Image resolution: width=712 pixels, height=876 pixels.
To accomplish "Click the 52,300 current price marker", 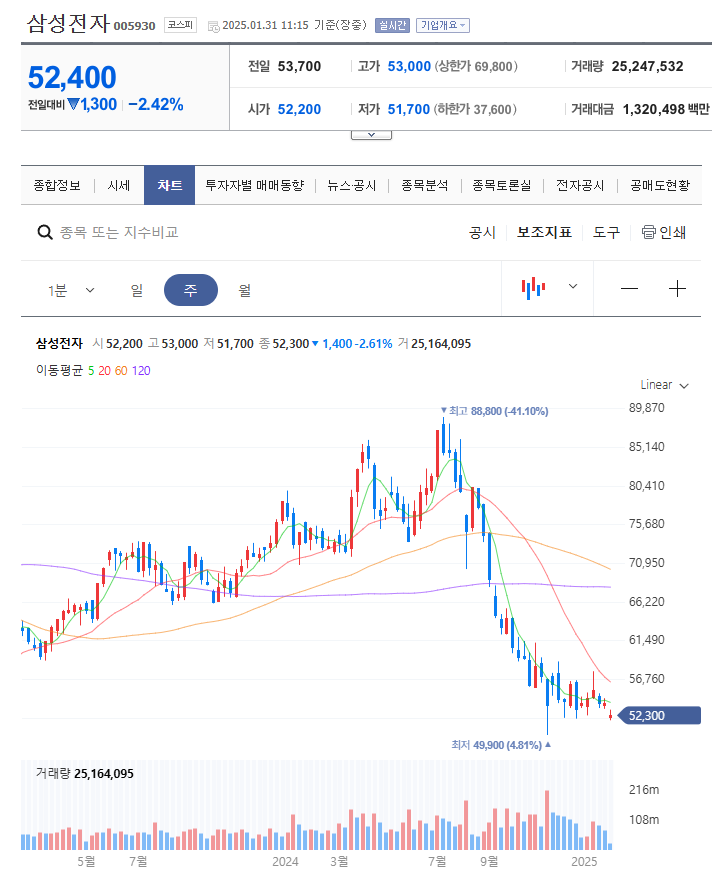I will [x=659, y=716].
